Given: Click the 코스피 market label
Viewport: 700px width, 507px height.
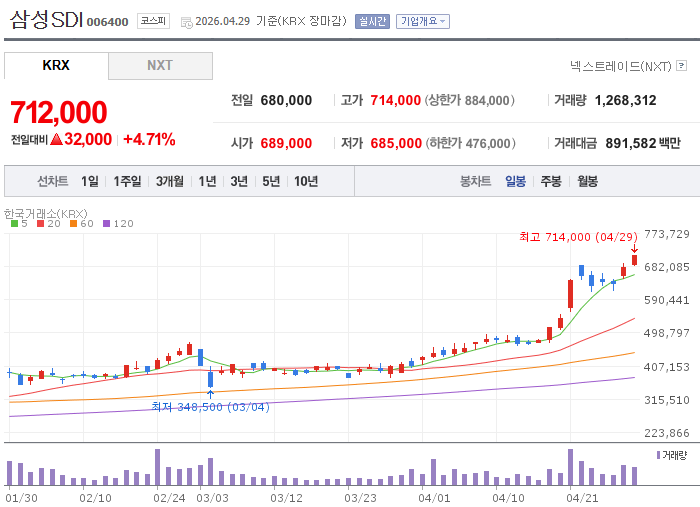Looking at the screenshot, I should (153, 21).
